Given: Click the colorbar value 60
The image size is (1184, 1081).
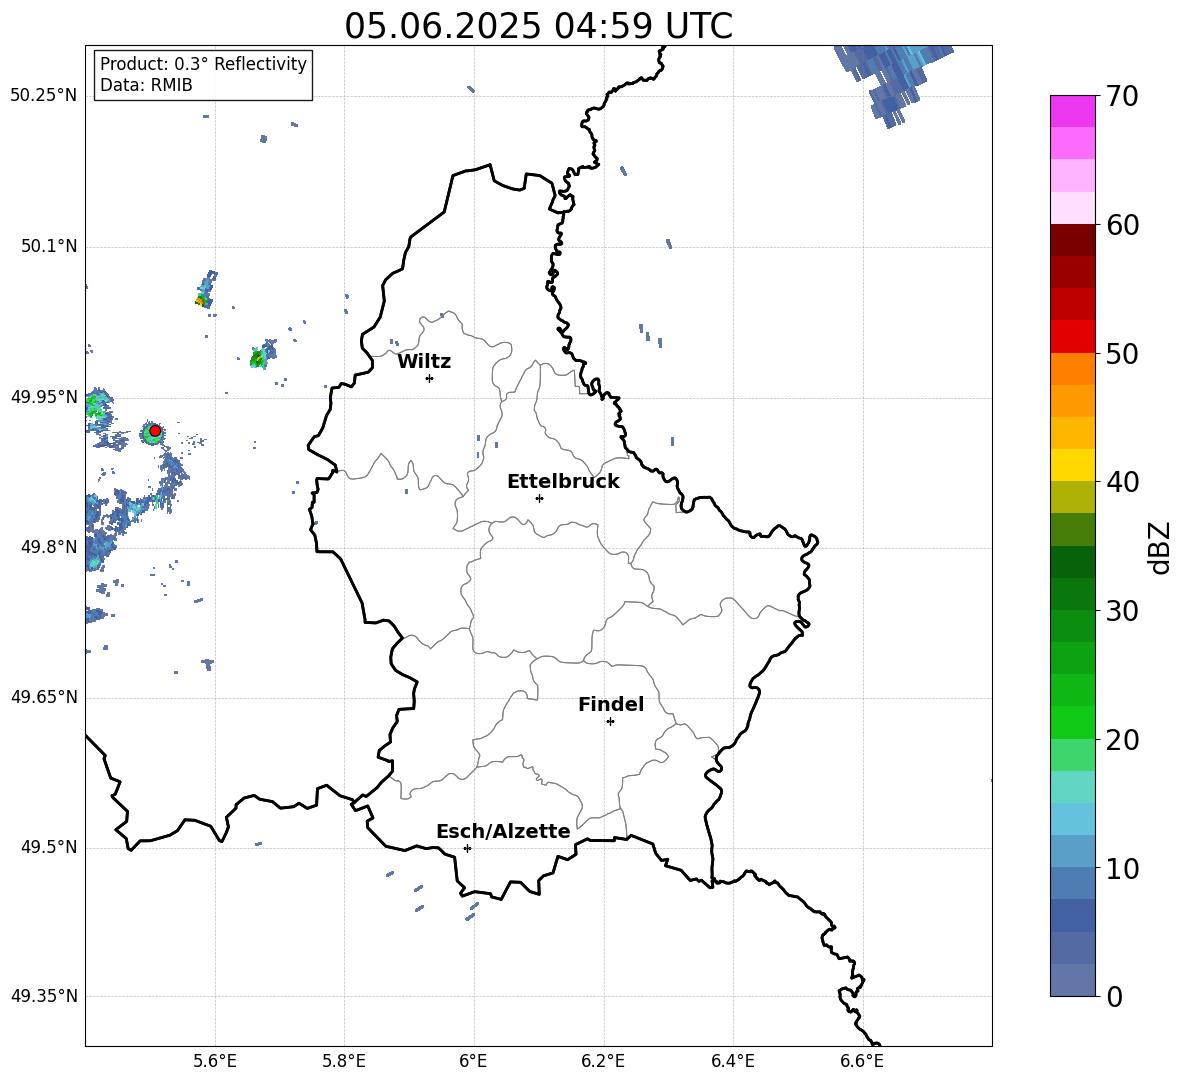Looking at the screenshot, I should pos(1122,225).
